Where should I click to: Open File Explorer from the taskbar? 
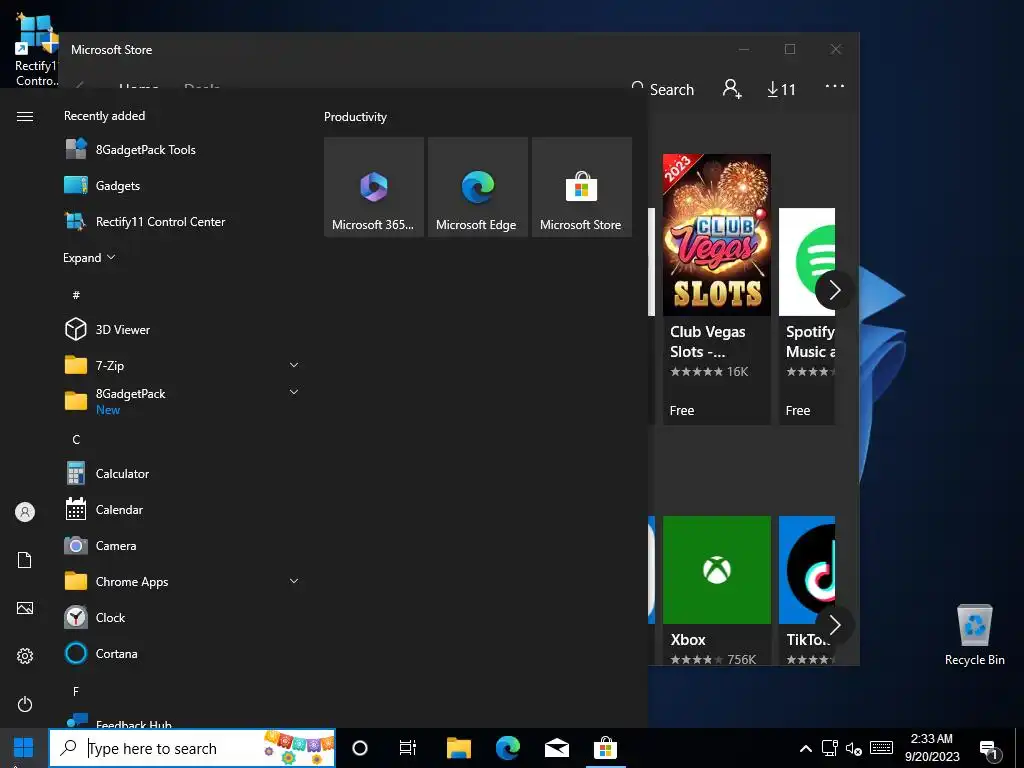tap(458, 748)
